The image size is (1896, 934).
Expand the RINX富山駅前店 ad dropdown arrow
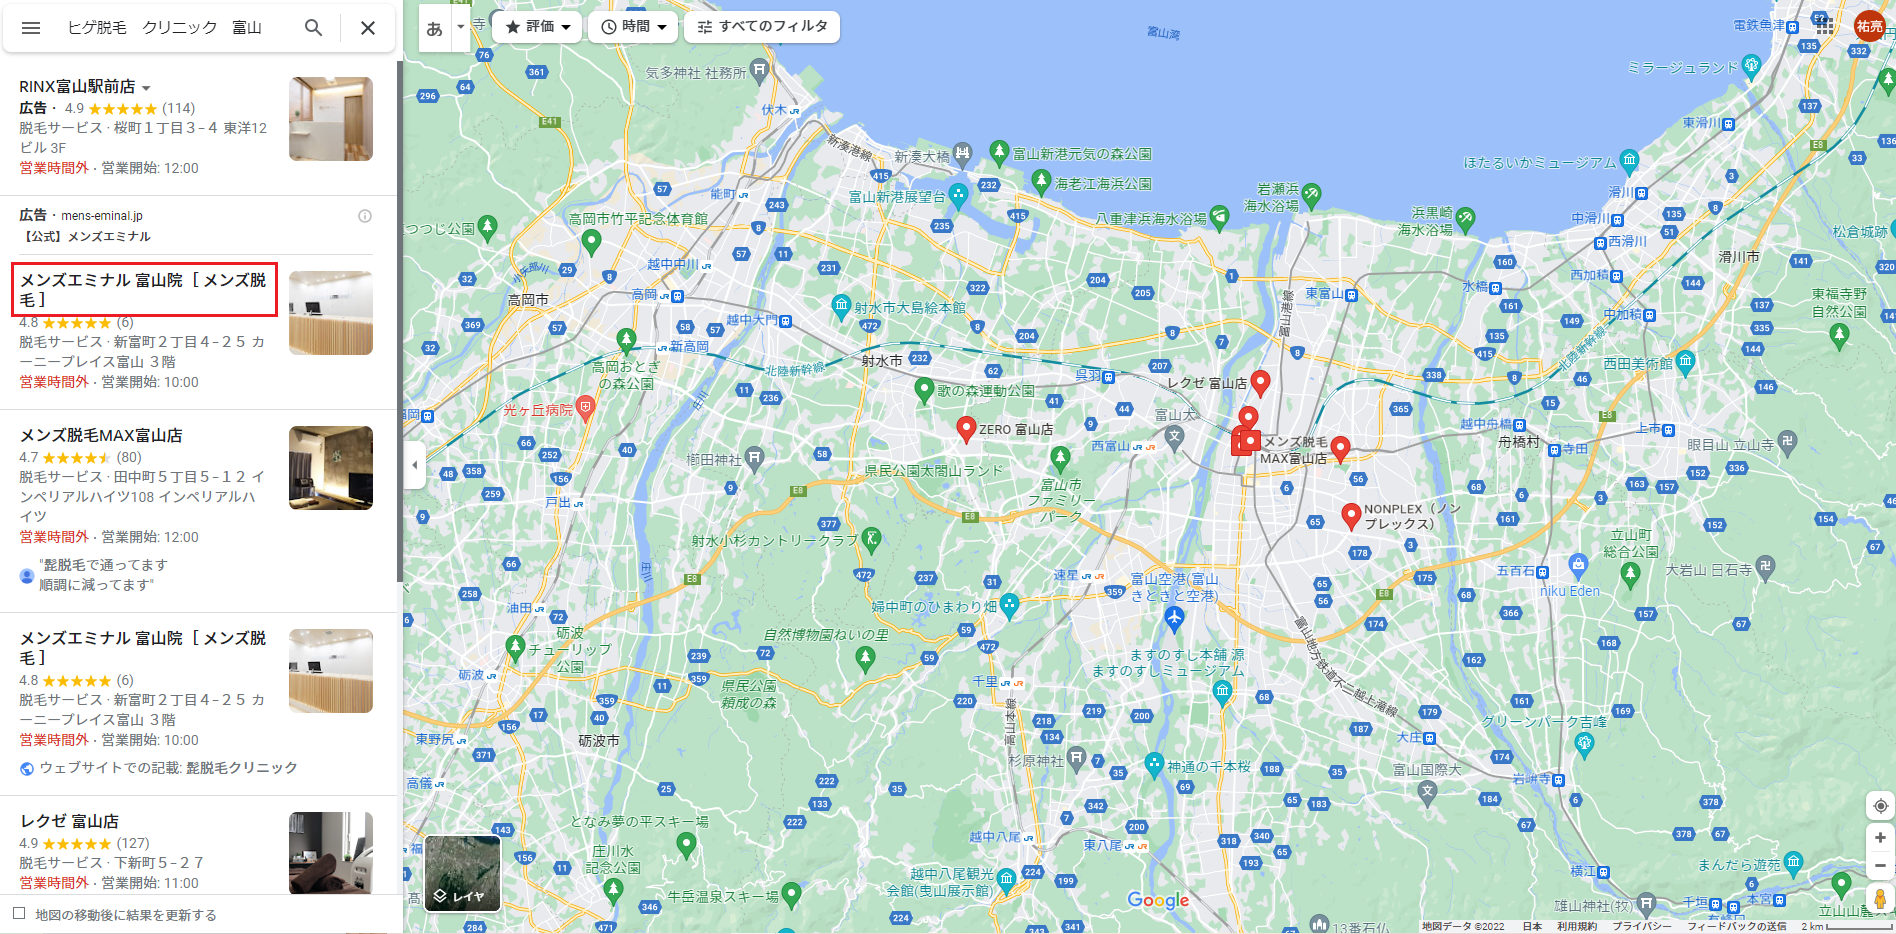click(x=146, y=88)
